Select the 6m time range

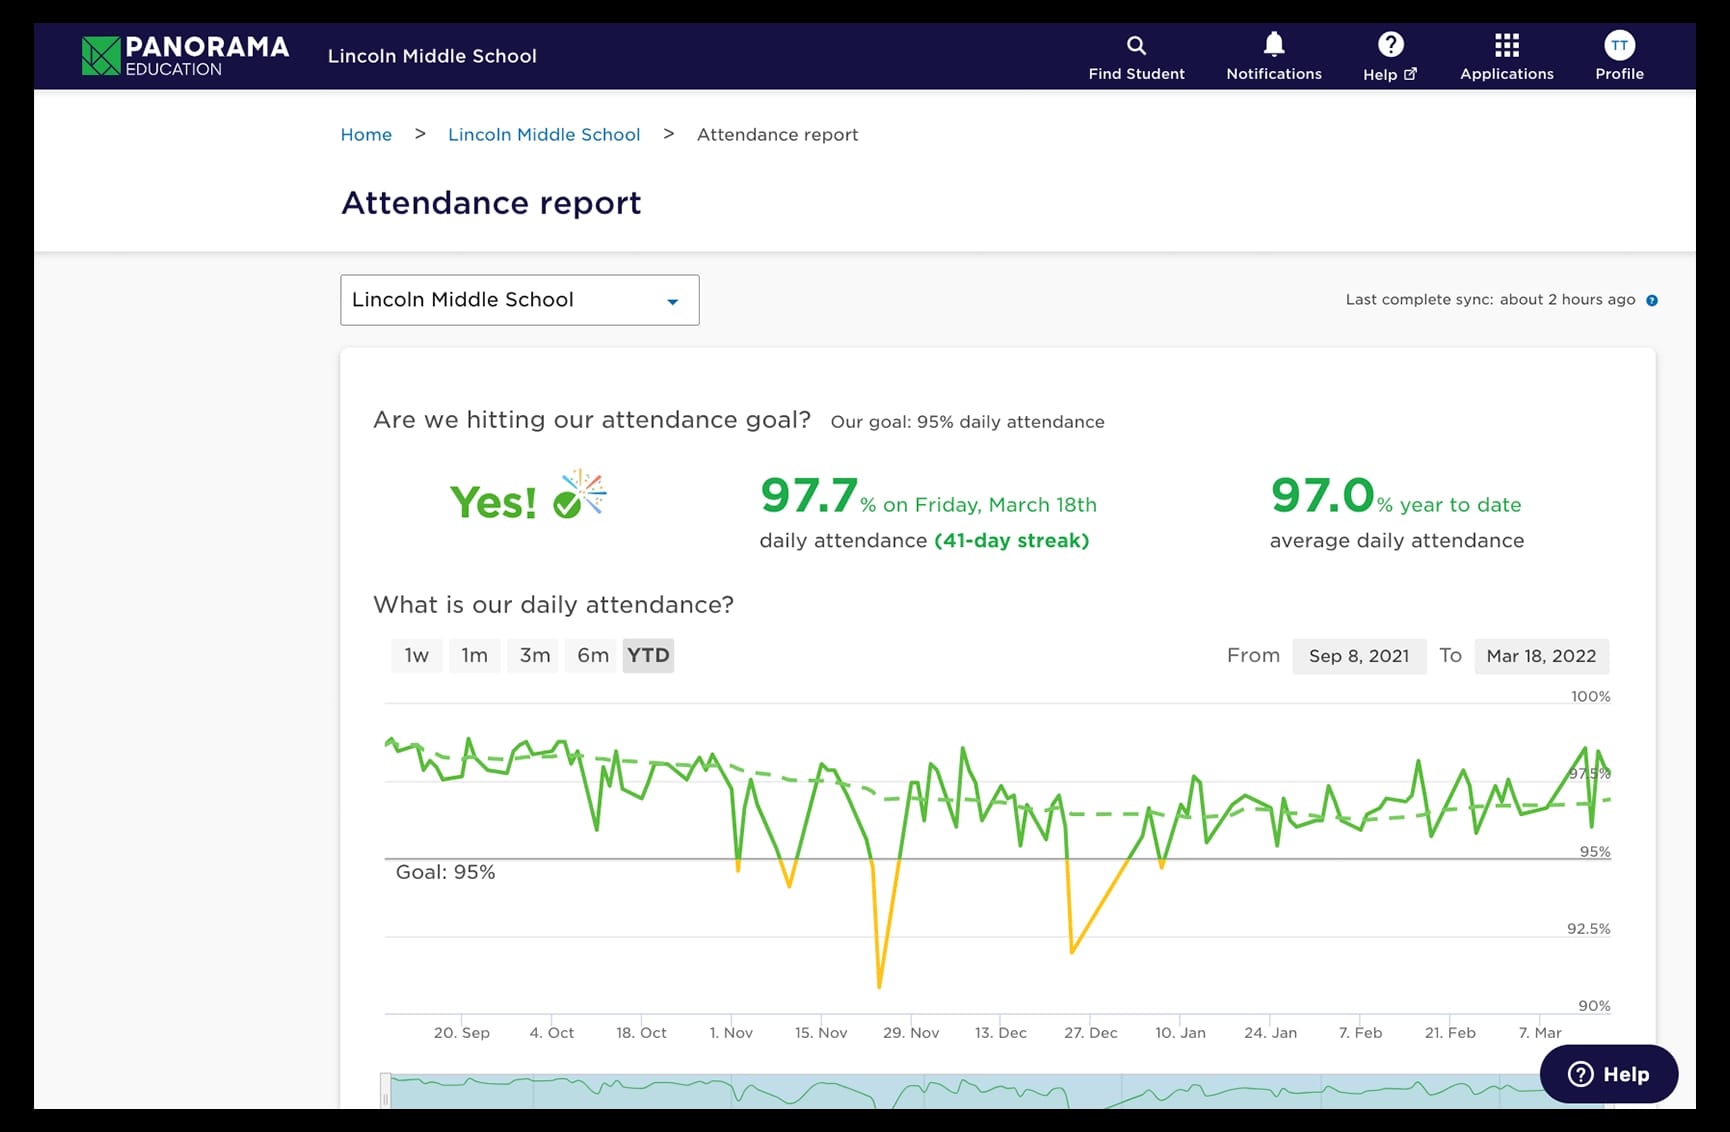593,655
